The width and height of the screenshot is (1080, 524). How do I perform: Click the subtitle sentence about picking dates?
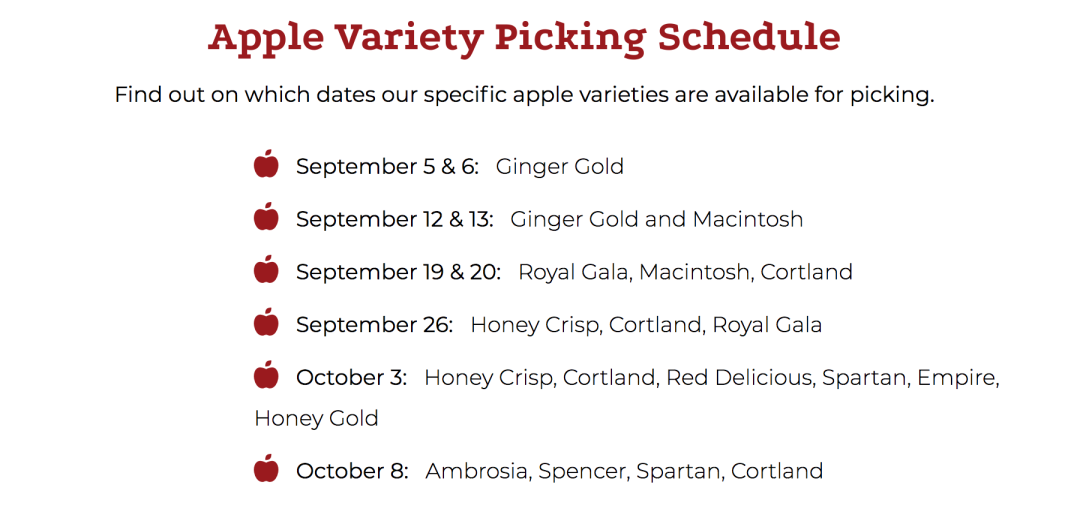pos(524,95)
